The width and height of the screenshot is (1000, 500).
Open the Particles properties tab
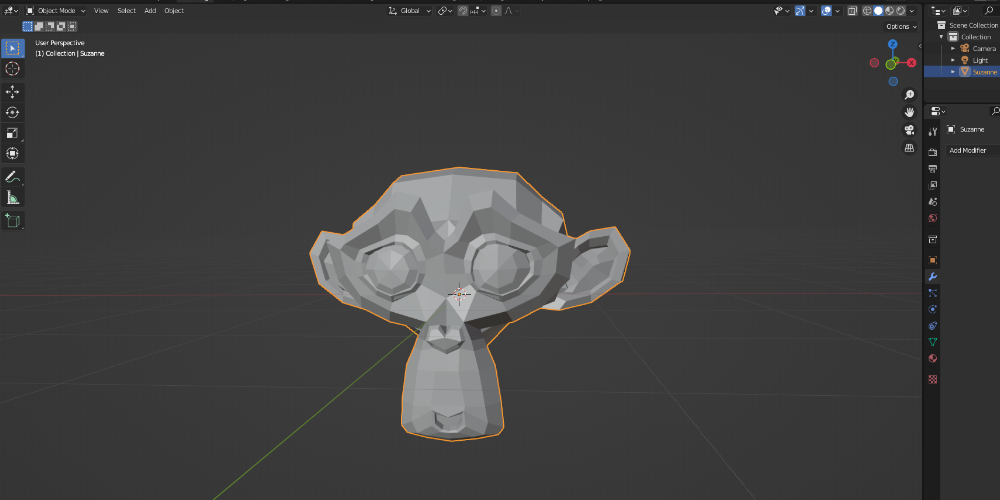pyautogui.click(x=932, y=293)
